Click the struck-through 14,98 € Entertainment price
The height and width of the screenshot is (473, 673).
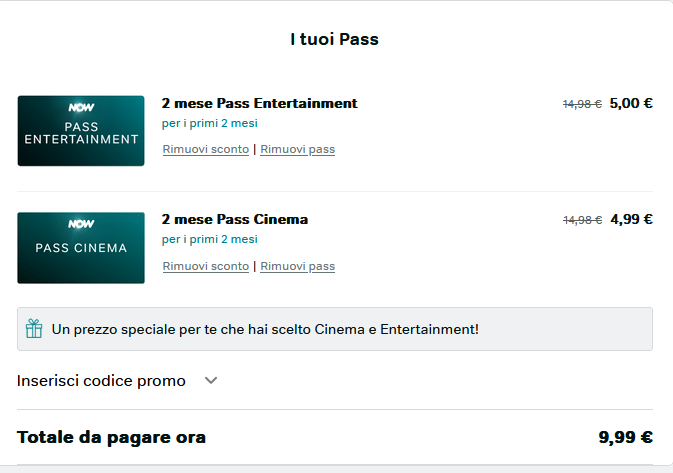(x=582, y=104)
